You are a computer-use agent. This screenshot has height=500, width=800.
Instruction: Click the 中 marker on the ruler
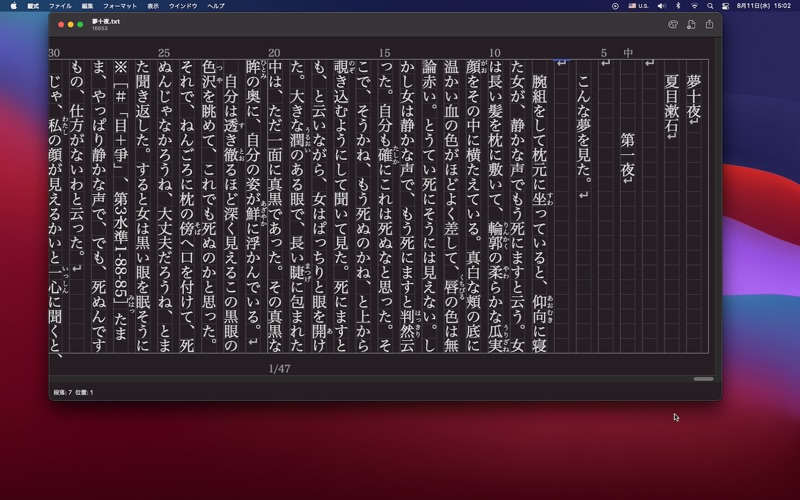click(x=628, y=53)
